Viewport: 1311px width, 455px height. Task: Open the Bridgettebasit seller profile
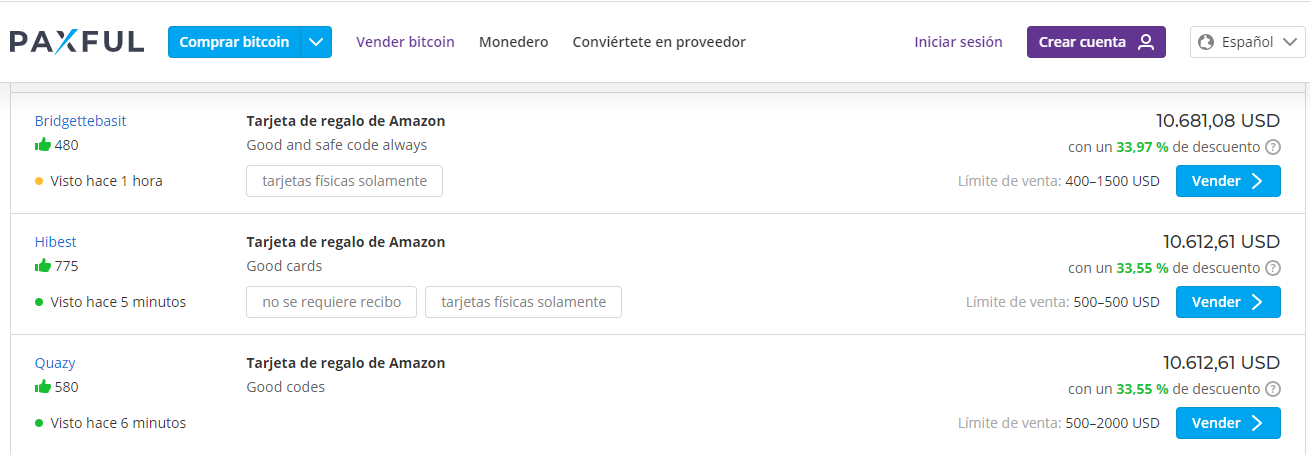click(80, 121)
